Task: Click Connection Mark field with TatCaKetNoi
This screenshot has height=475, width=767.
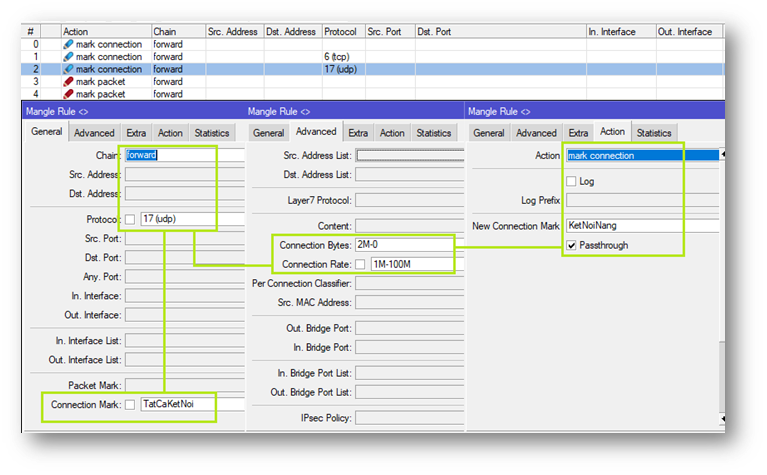Action: click(x=192, y=404)
